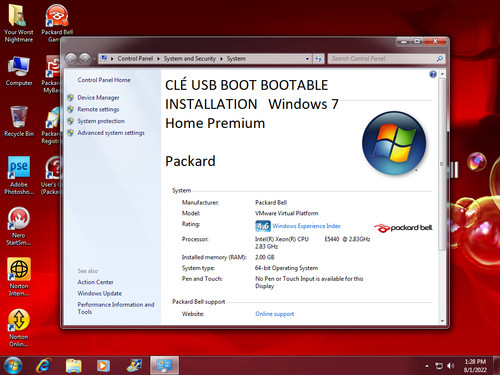The width and height of the screenshot is (500, 375).
Task: Open Packard Bell MyBackup desktop icon
Action: pyautogui.click(x=52, y=74)
